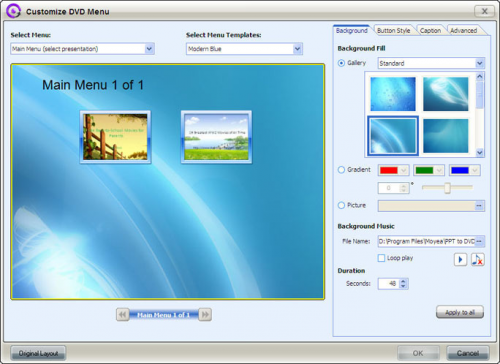Select the white wisps background thumbnail
500x364 pixels.
click(x=446, y=94)
